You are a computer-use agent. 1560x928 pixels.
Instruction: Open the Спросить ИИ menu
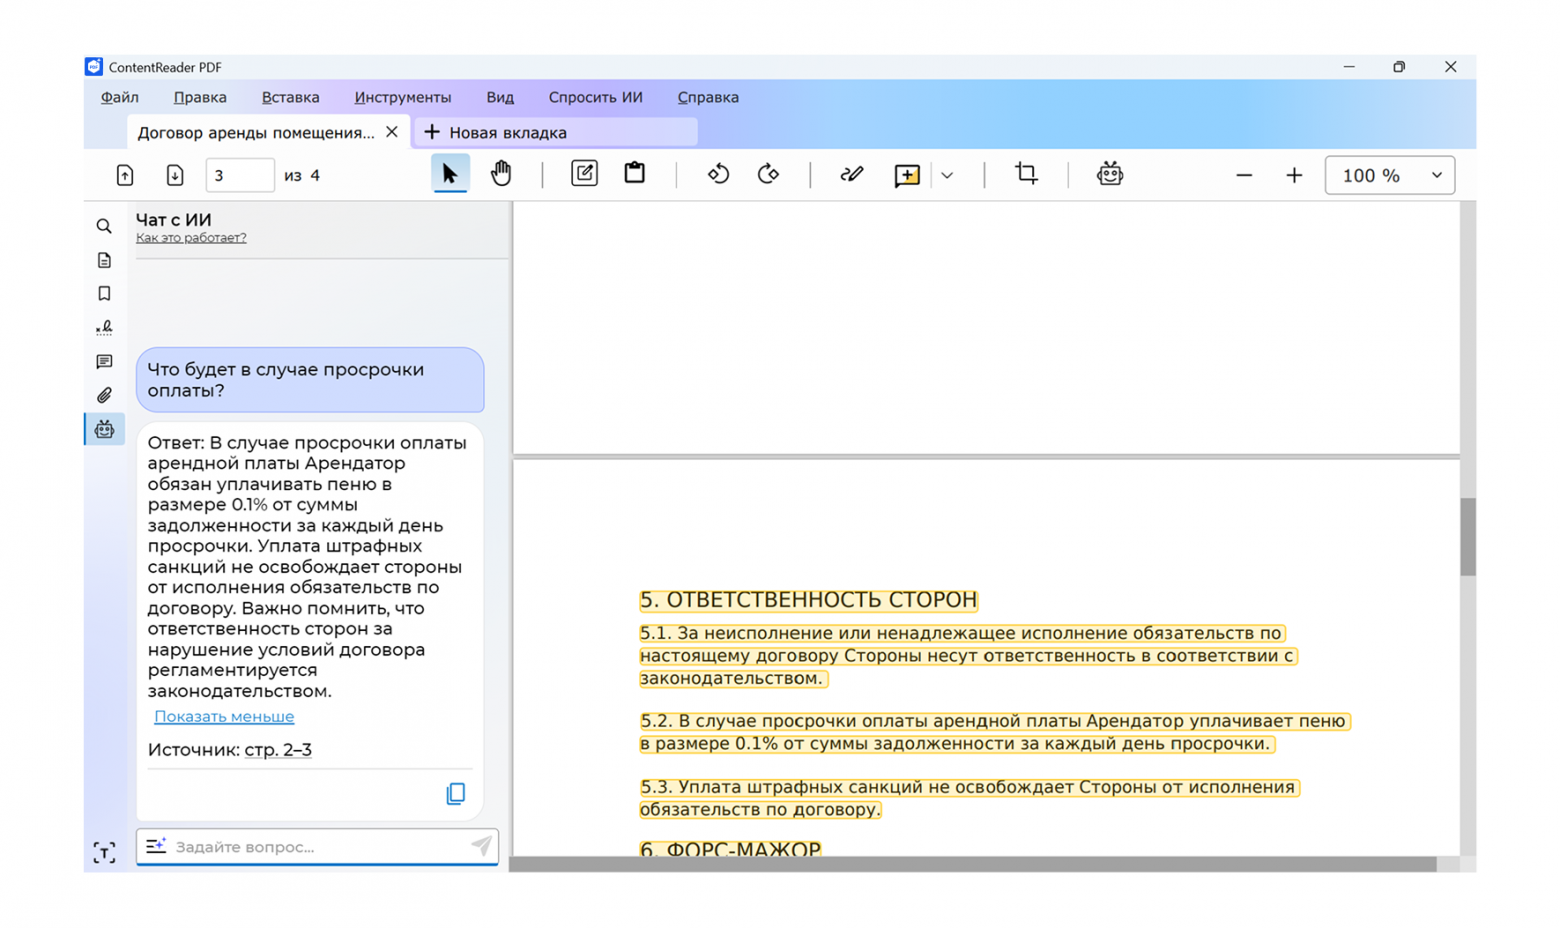595,97
